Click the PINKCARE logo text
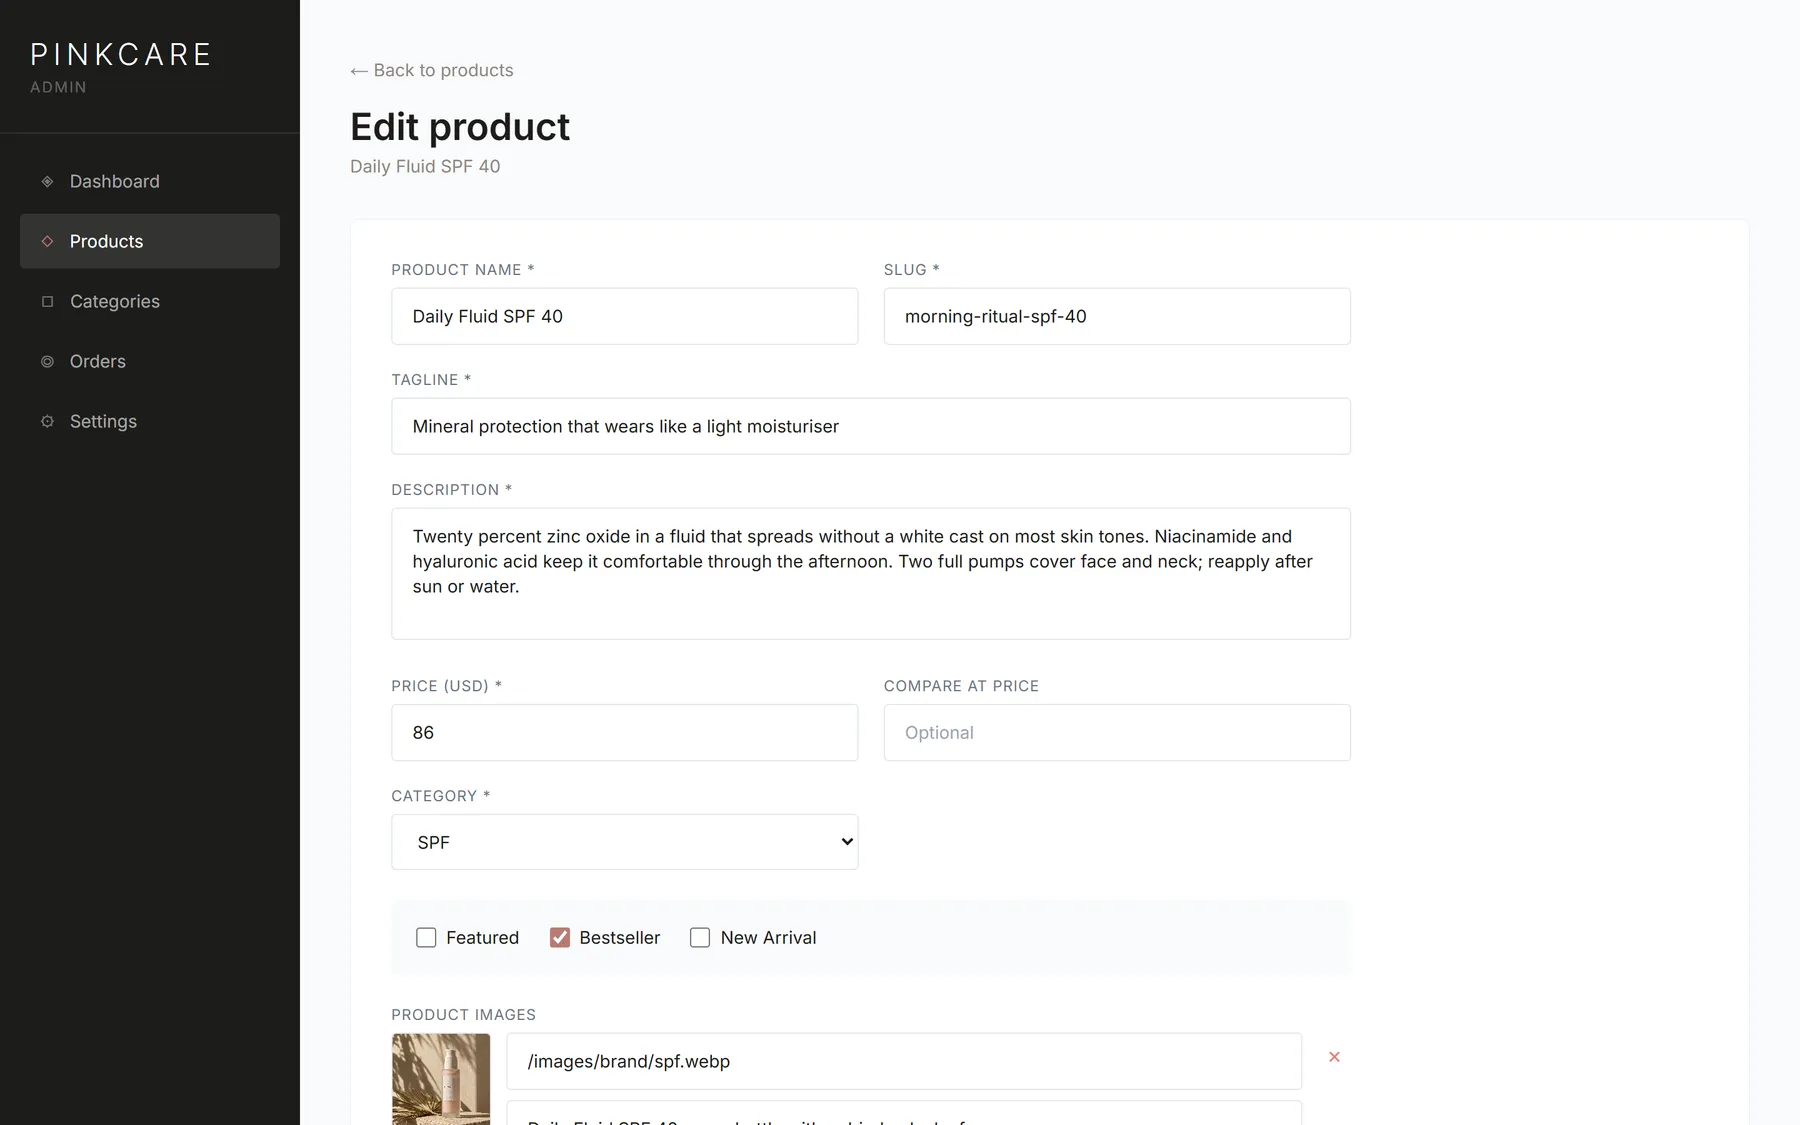 point(121,54)
